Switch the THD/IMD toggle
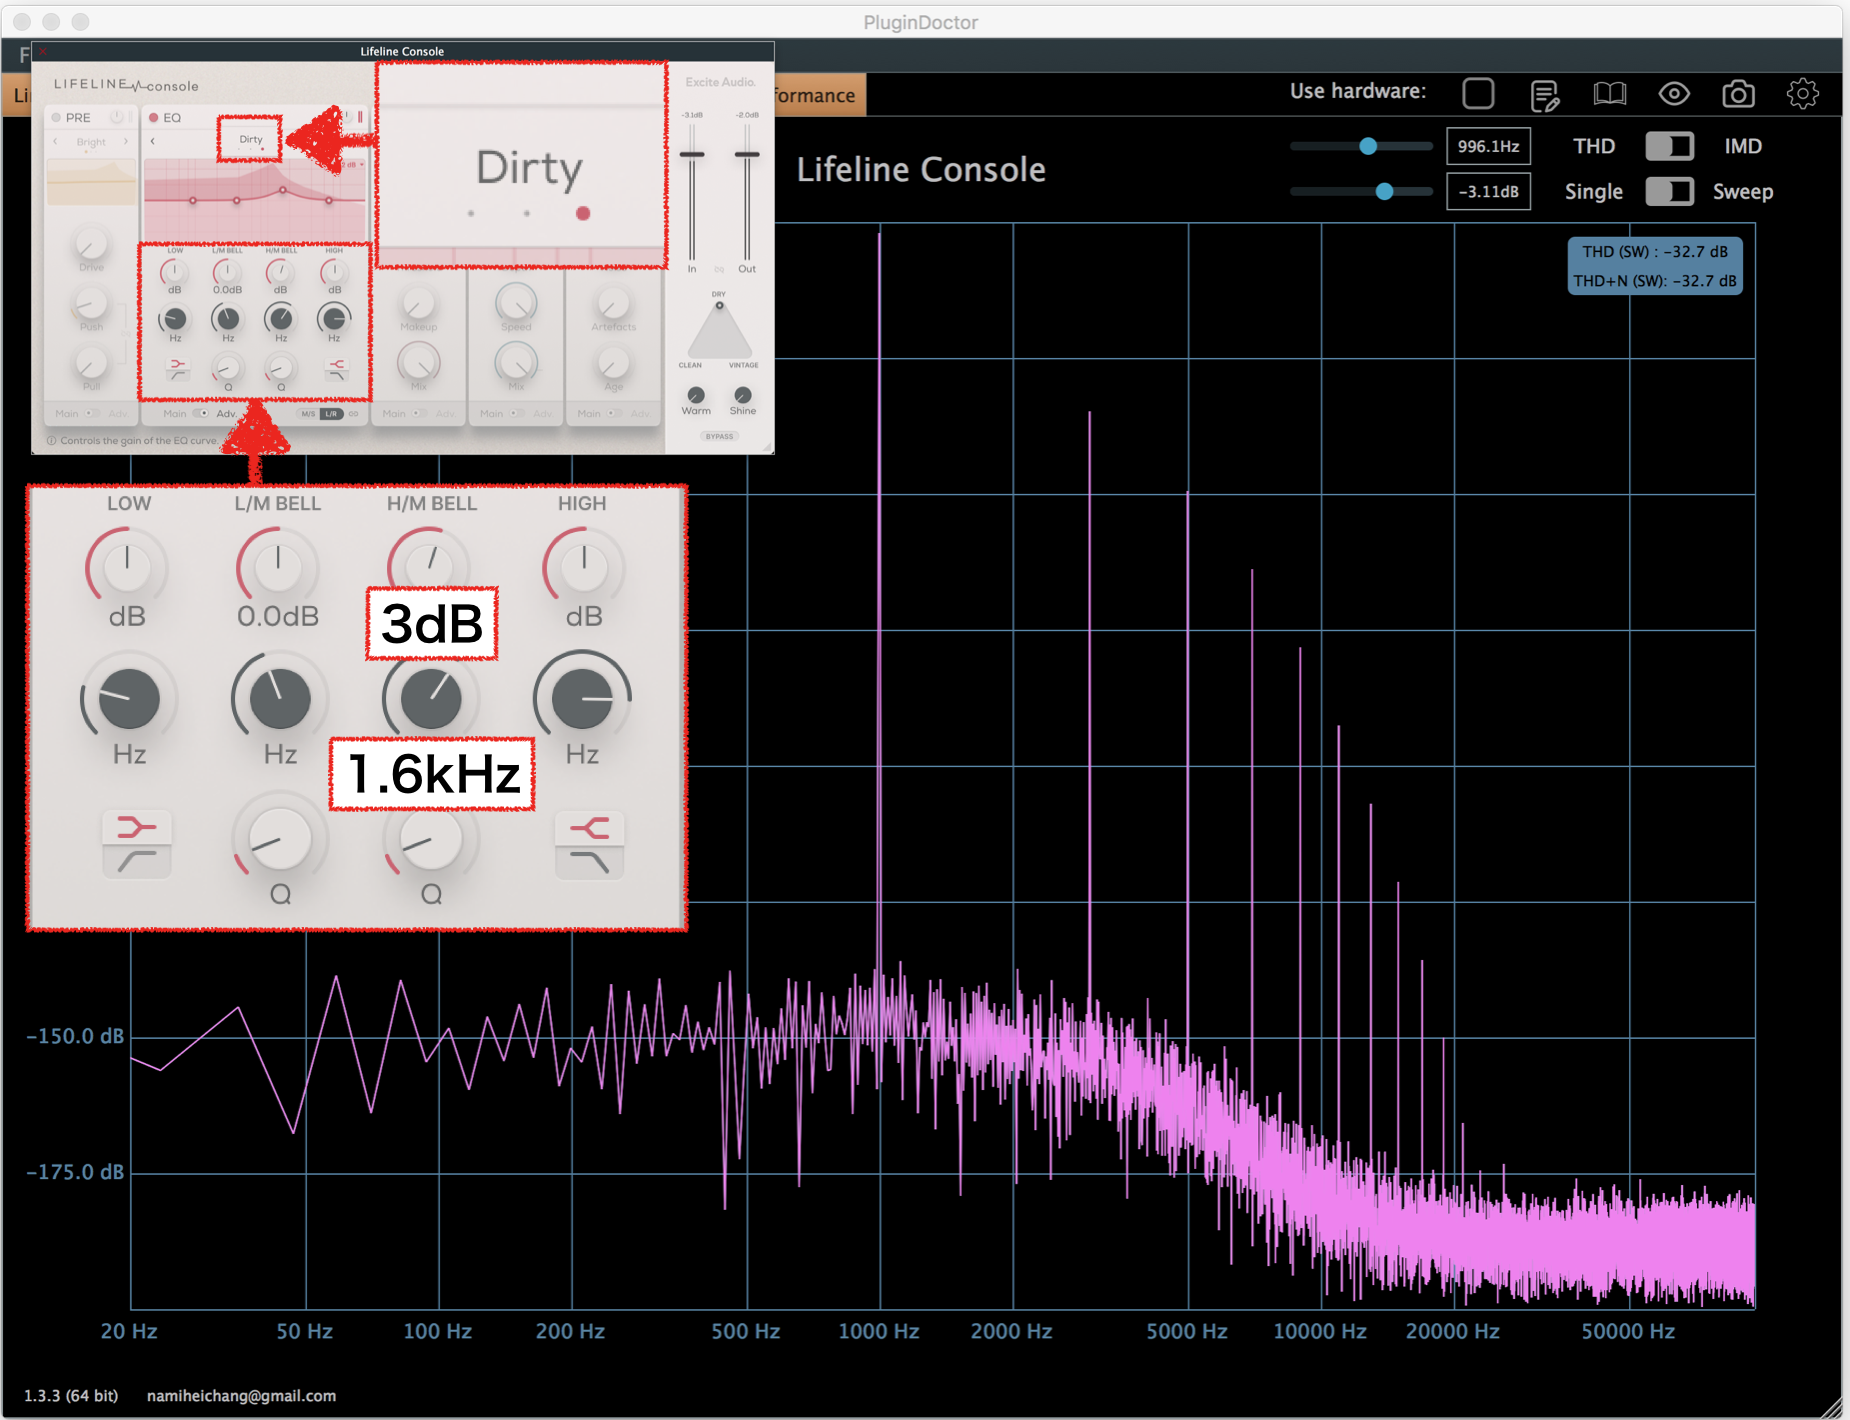The height and width of the screenshot is (1420, 1850). click(x=1669, y=146)
